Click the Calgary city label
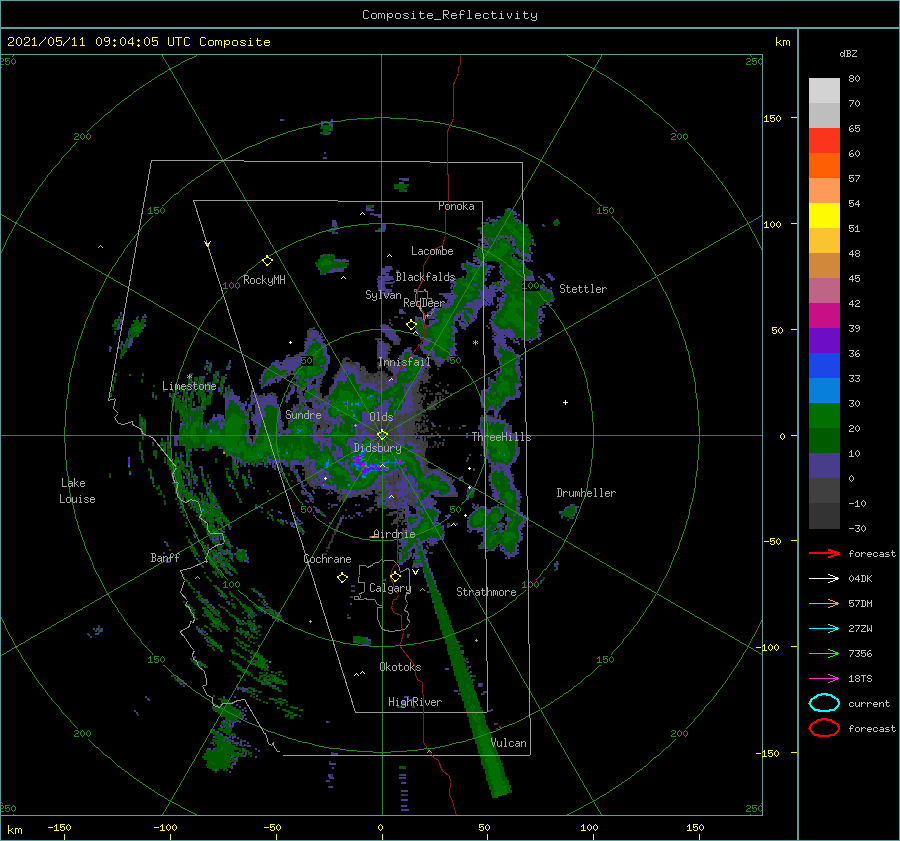 [390, 588]
